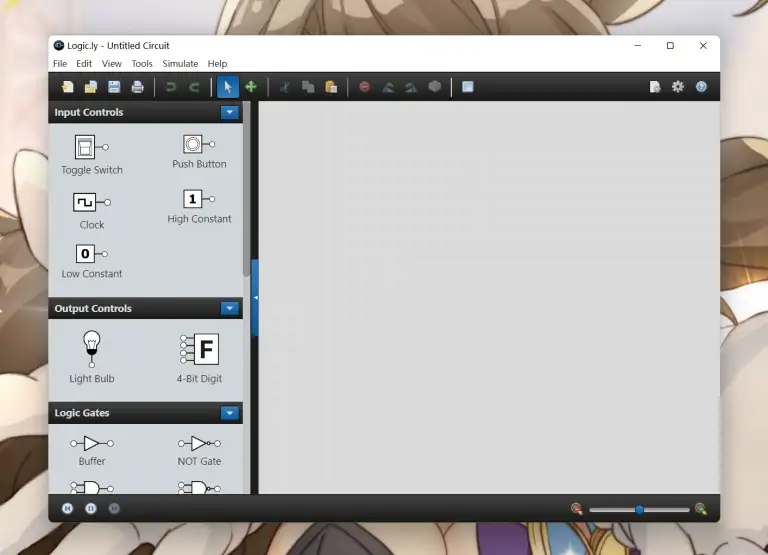Collapse the sidebar using the blue divider handle
The width and height of the screenshot is (768, 555).
point(255,298)
